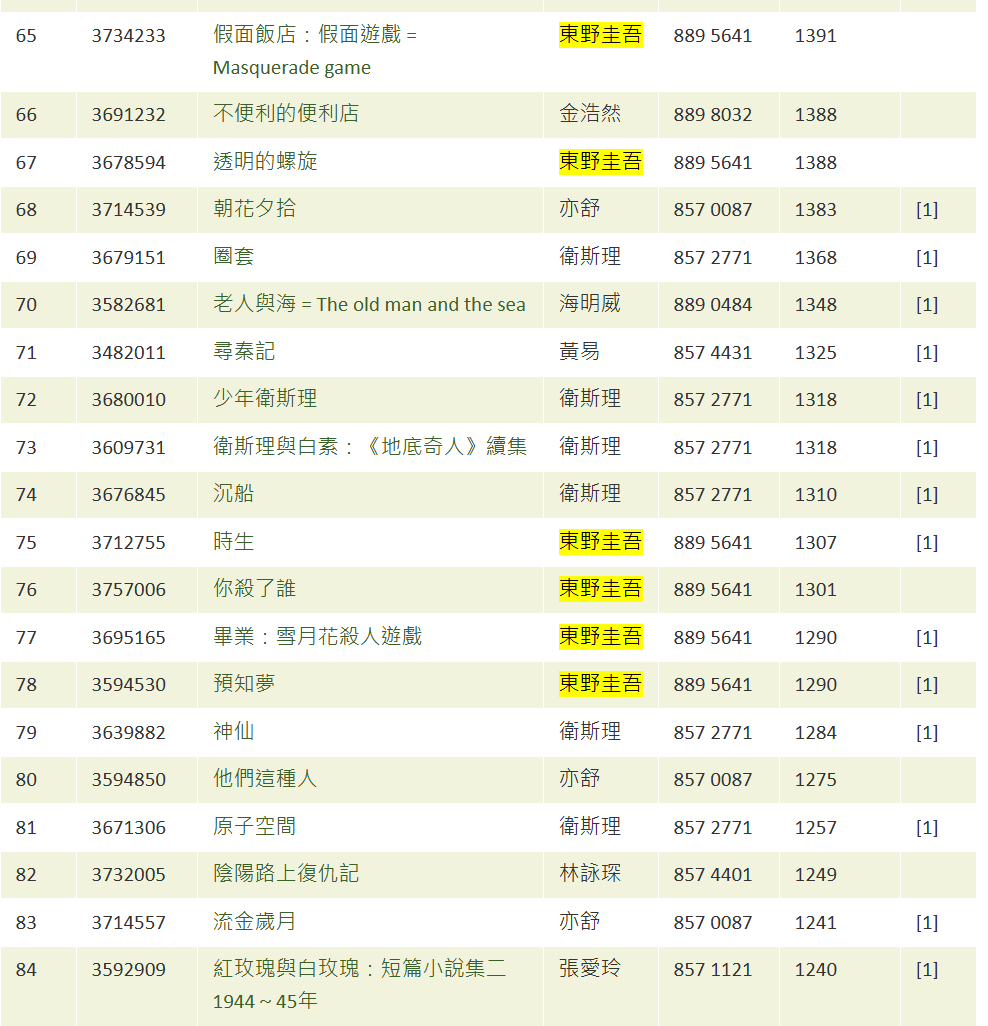Select rank number 65
988x1026 pixels.
(x=26, y=35)
